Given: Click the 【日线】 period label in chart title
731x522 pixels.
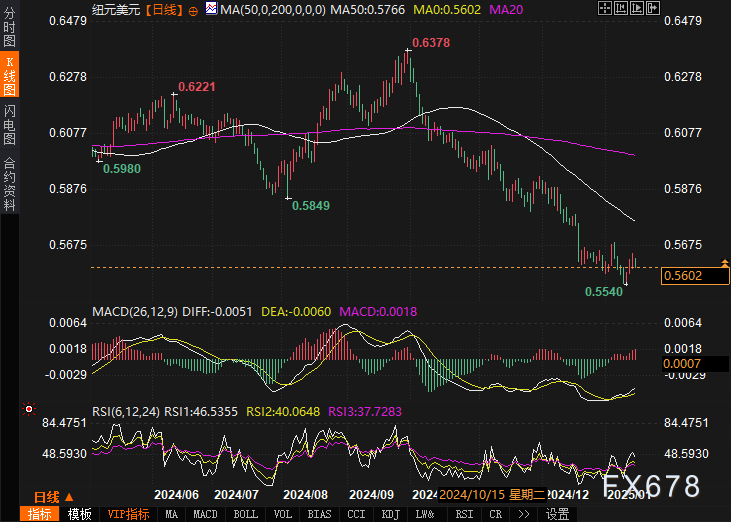Looking at the screenshot, I should point(163,10).
